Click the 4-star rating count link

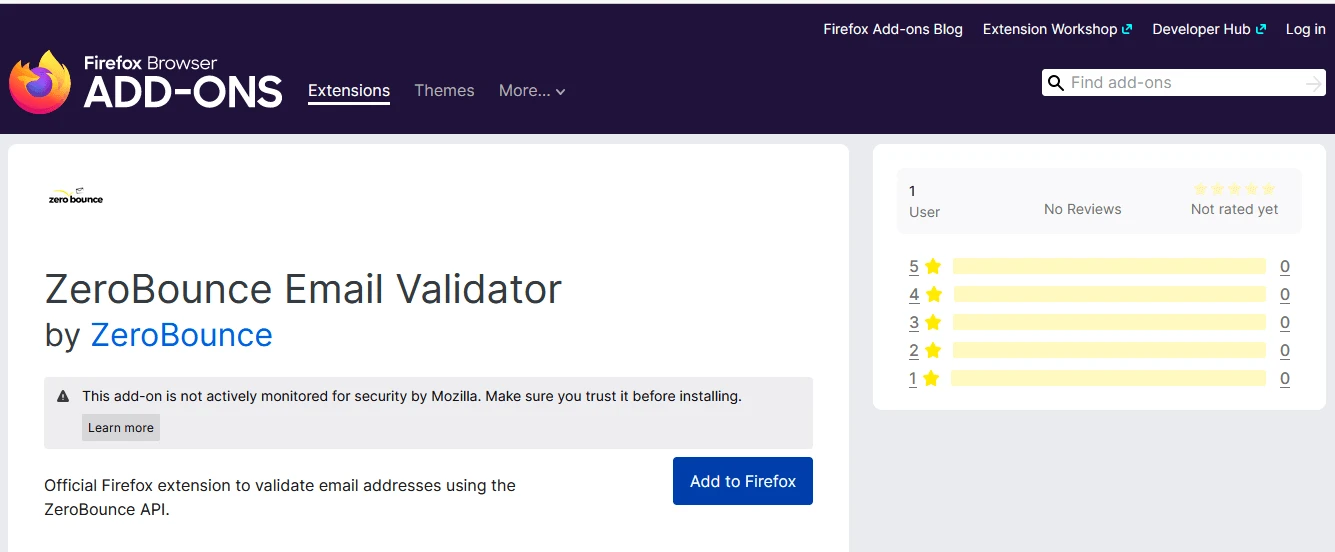[x=1284, y=295]
